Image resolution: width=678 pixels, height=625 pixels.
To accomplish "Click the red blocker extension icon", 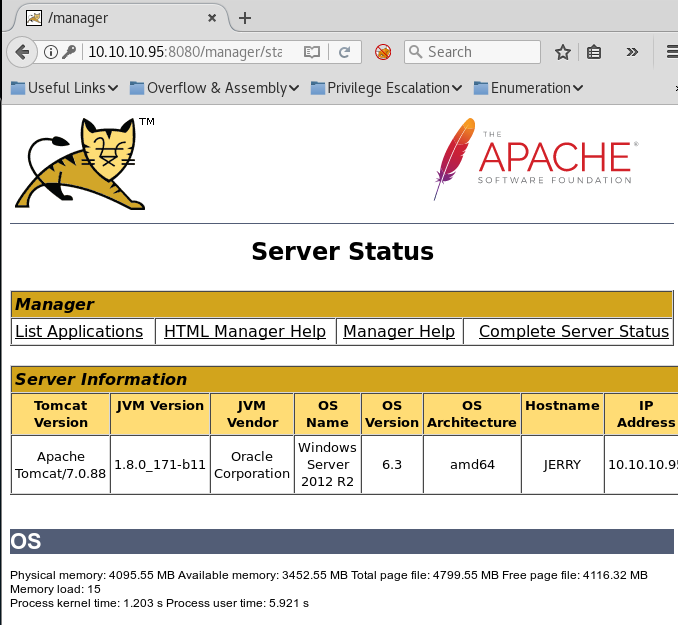I will (382, 52).
